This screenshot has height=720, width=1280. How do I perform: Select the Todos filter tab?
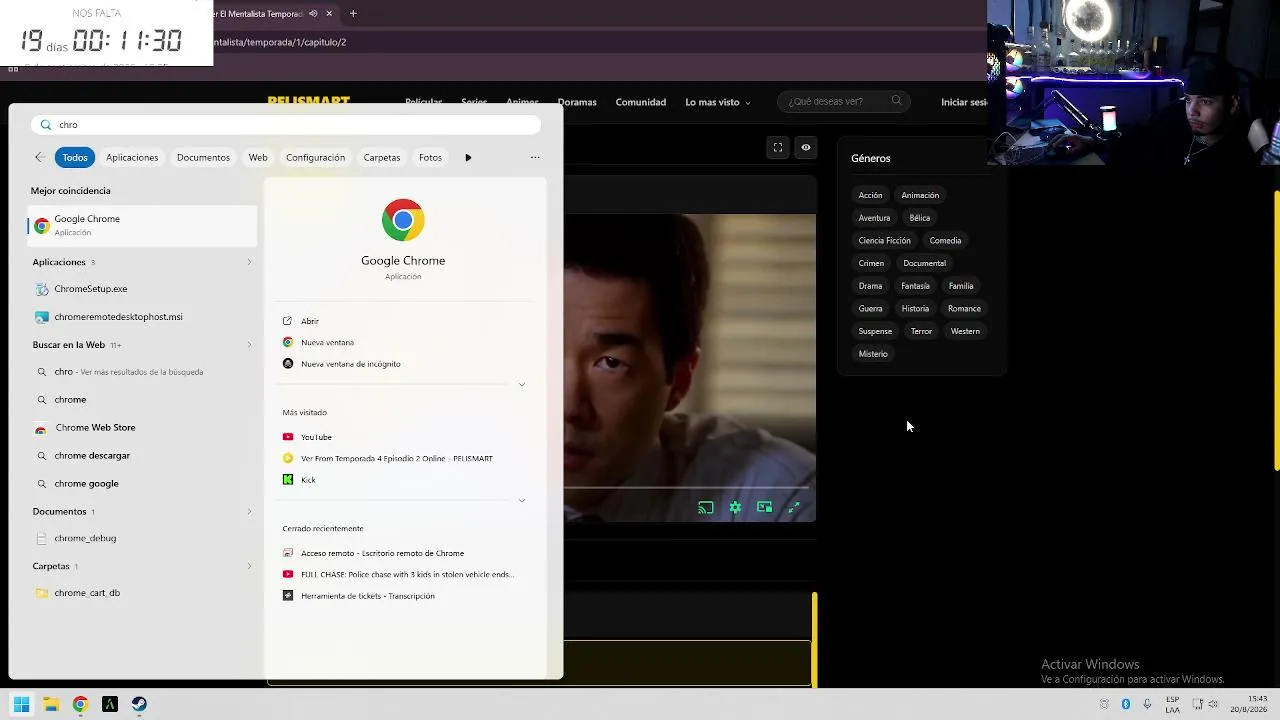coord(75,157)
